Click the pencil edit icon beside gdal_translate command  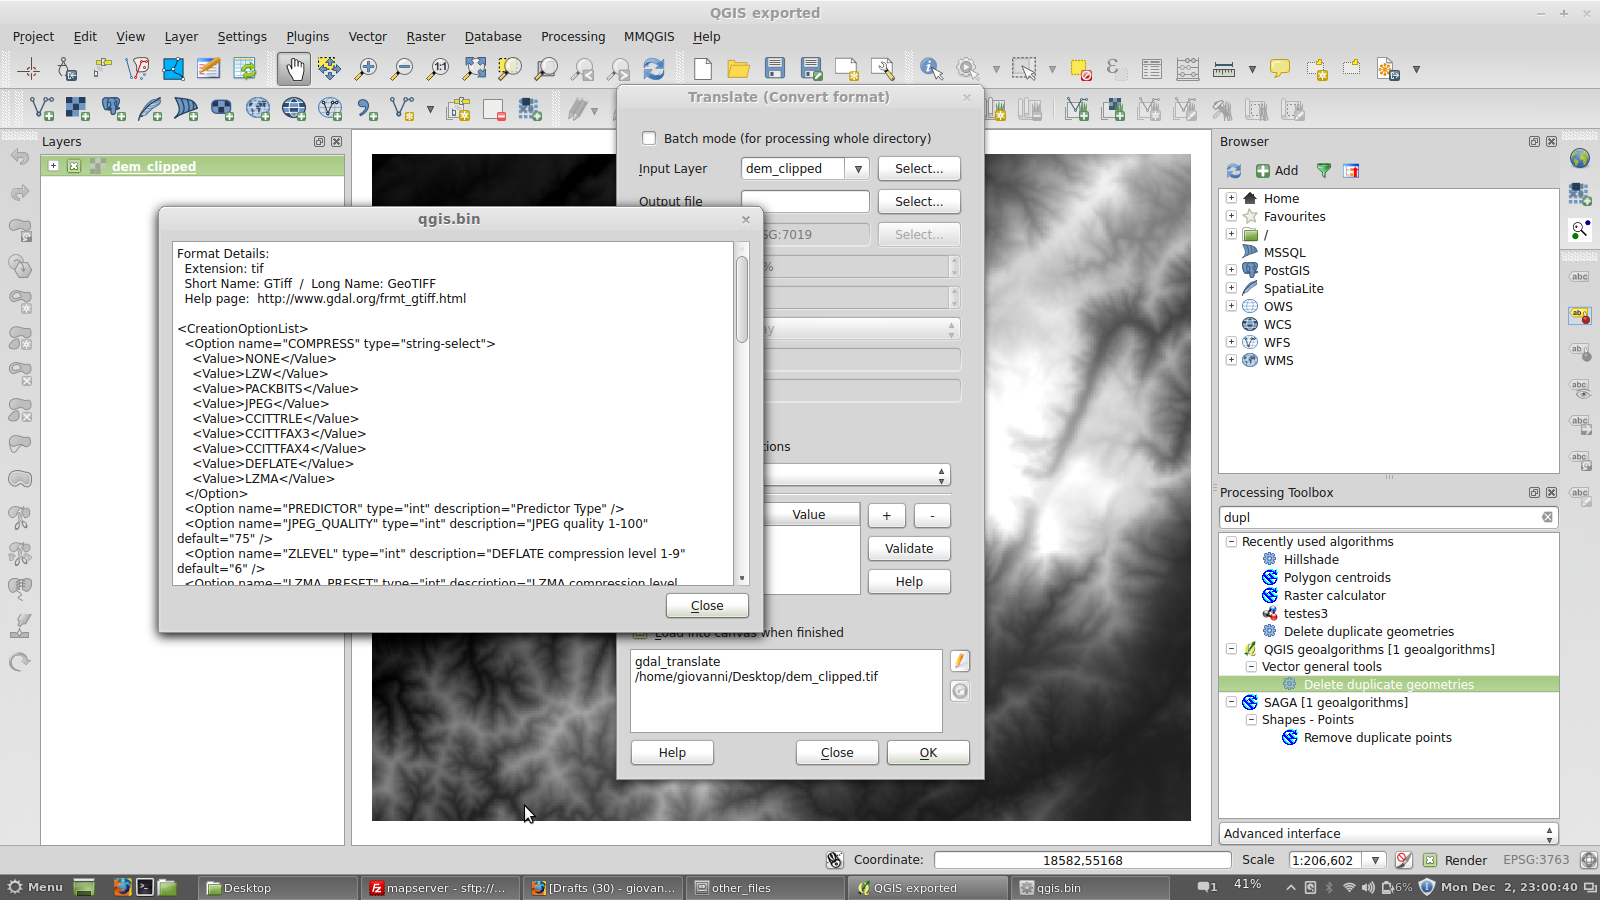959,661
